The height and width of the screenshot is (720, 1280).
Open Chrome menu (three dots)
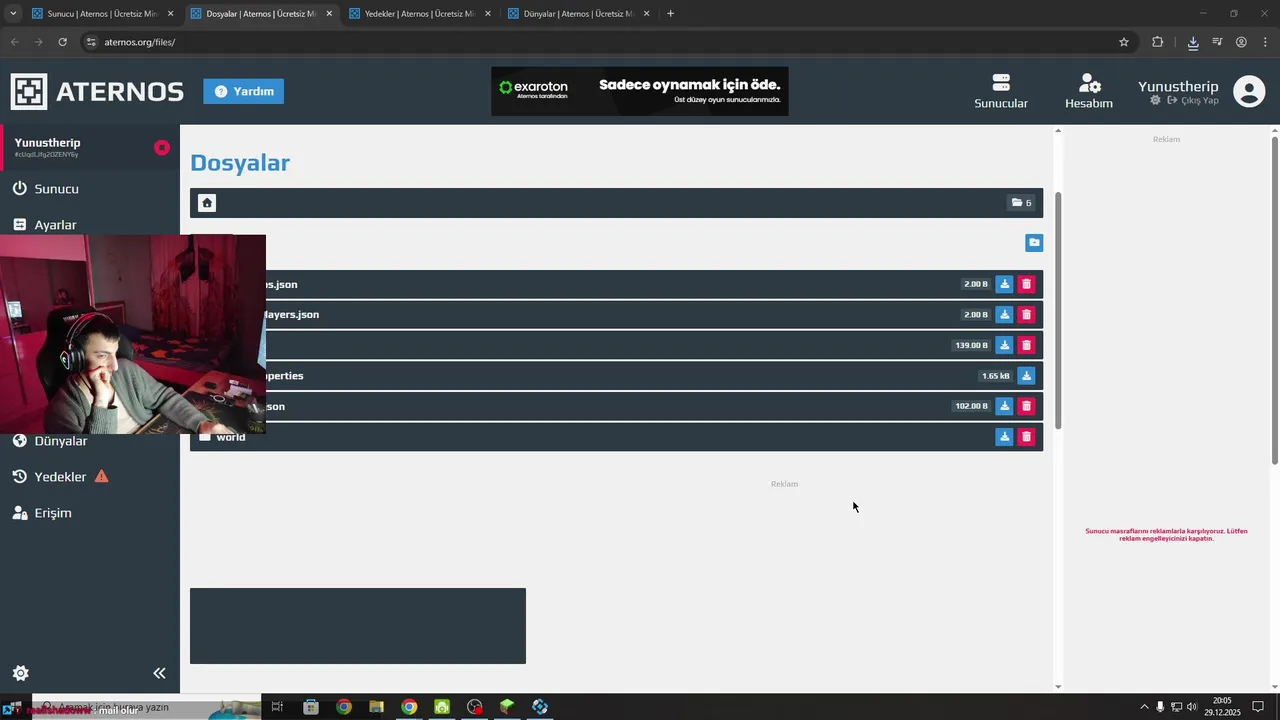[1266, 42]
